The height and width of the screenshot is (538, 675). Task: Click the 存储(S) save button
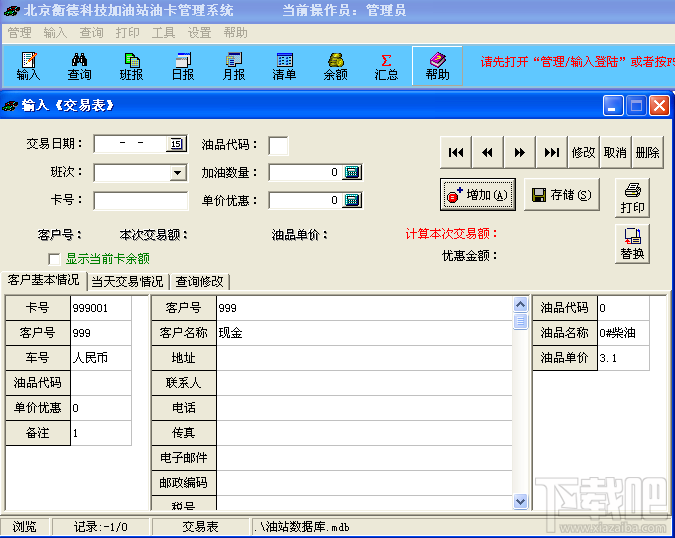coord(562,195)
